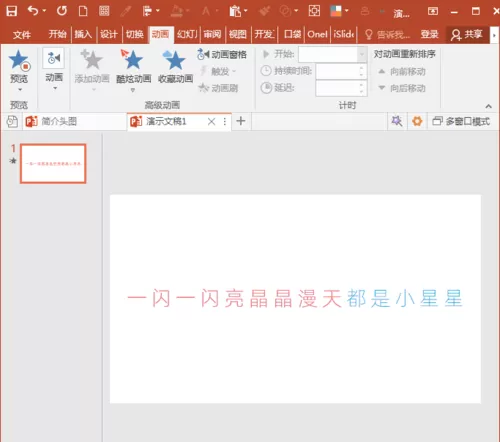
Task: Switch to the 简介头图 document tab
Action: [74, 121]
